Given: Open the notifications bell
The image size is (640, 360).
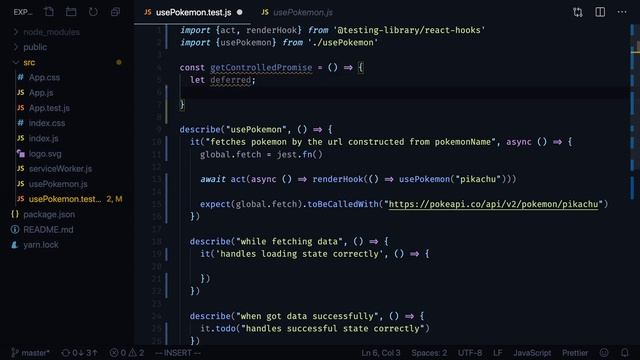Looking at the screenshot, I should (625, 352).
